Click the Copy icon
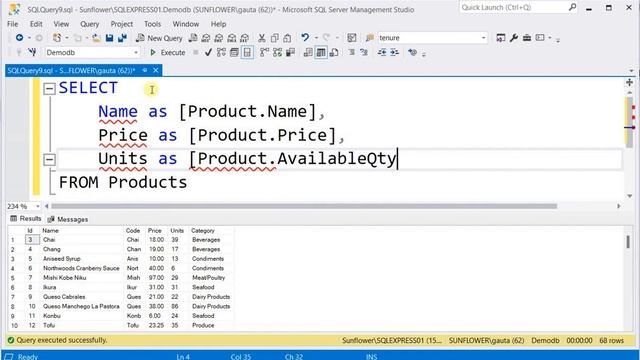This screenshot has width=640, height=360. 275,38
